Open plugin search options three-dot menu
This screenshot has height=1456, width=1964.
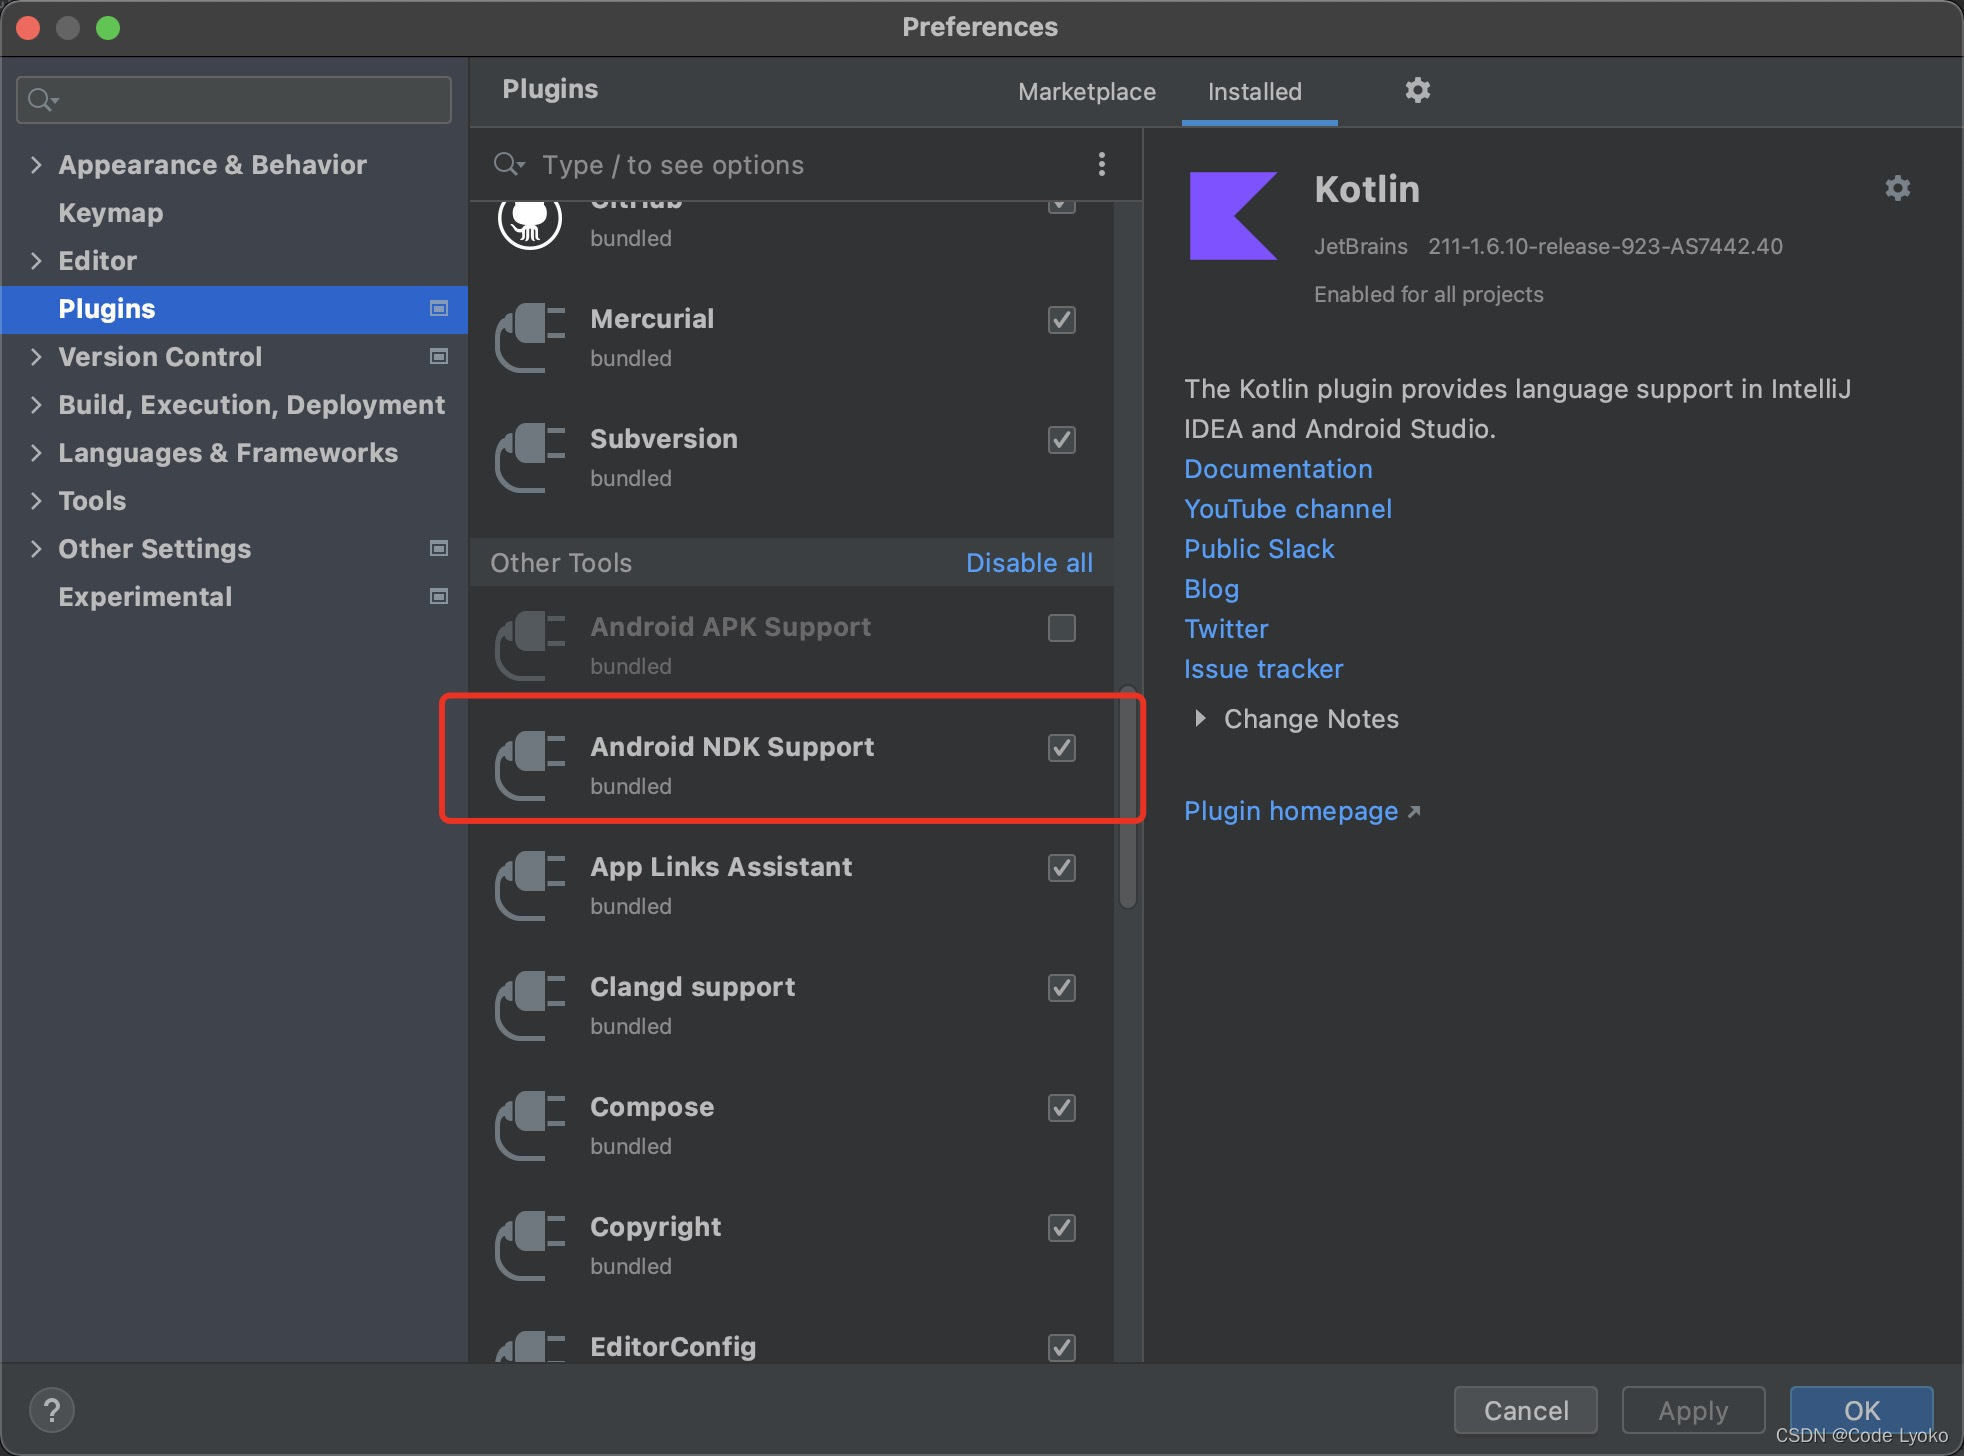1101,164
